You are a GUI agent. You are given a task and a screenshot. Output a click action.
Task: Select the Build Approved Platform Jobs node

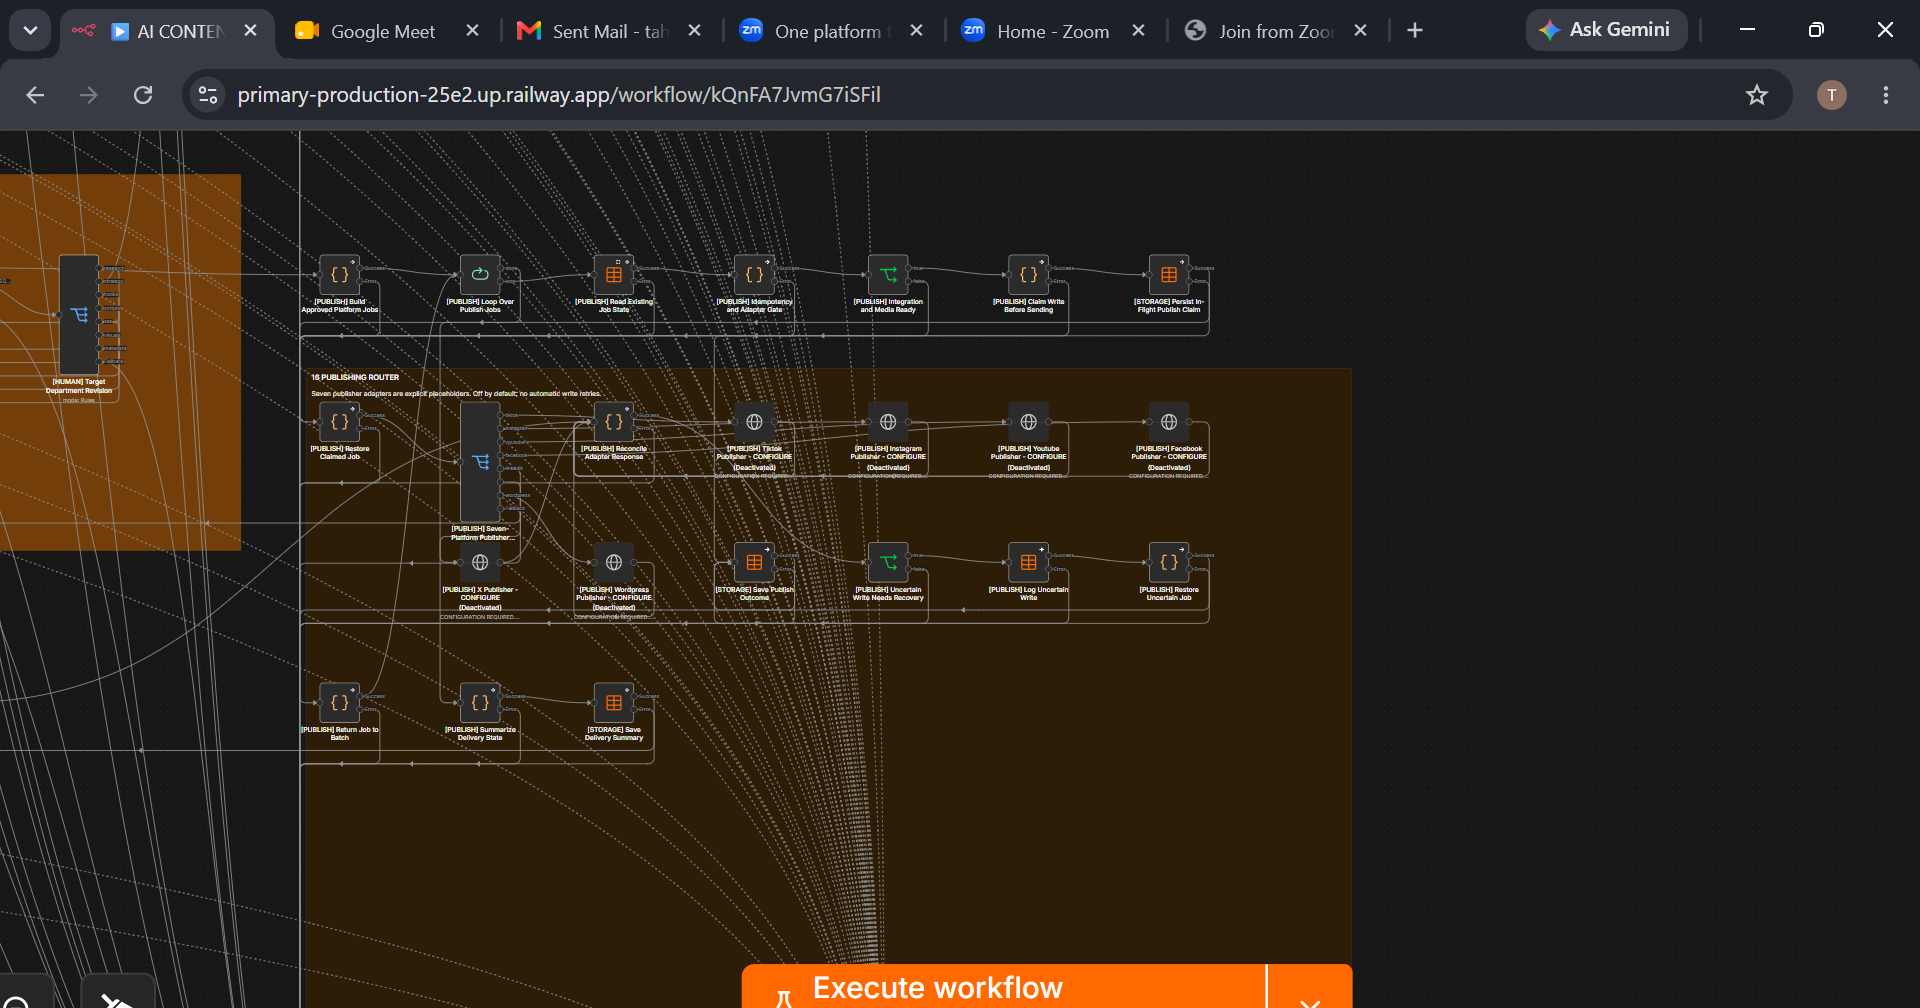point(339,274)
